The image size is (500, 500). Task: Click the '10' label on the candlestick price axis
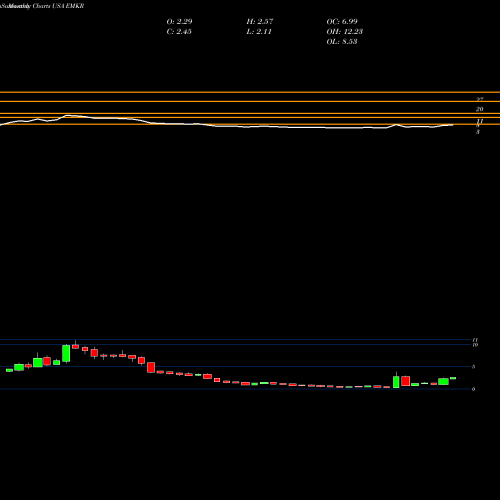tap(475, 345)
